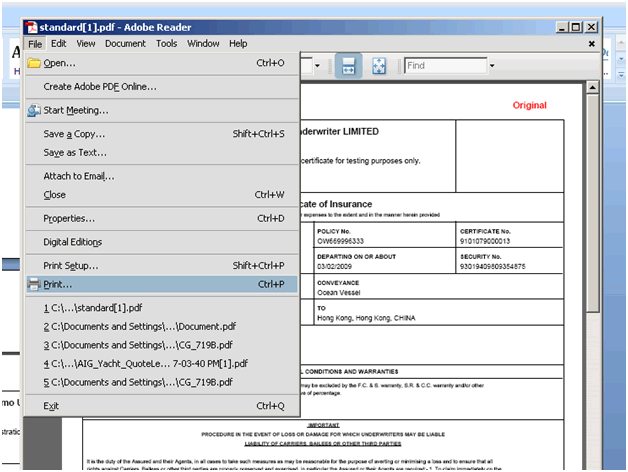Click the vertical scrollbar thumb
The height and width of the screenshot is (472, 628).
pyautogui.click(x=593, y=203)
